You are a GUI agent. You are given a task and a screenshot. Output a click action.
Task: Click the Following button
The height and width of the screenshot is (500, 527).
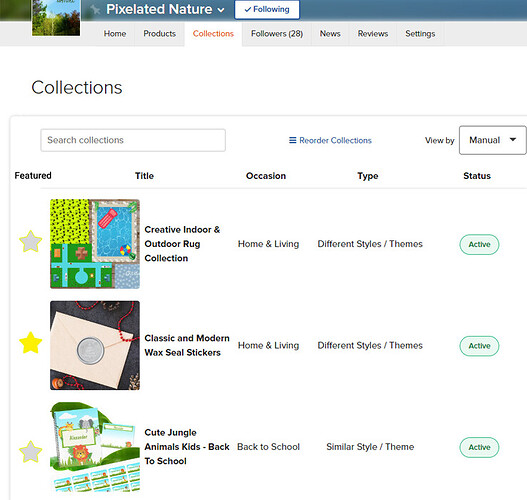pyautogui.click(x=267, y=9)
